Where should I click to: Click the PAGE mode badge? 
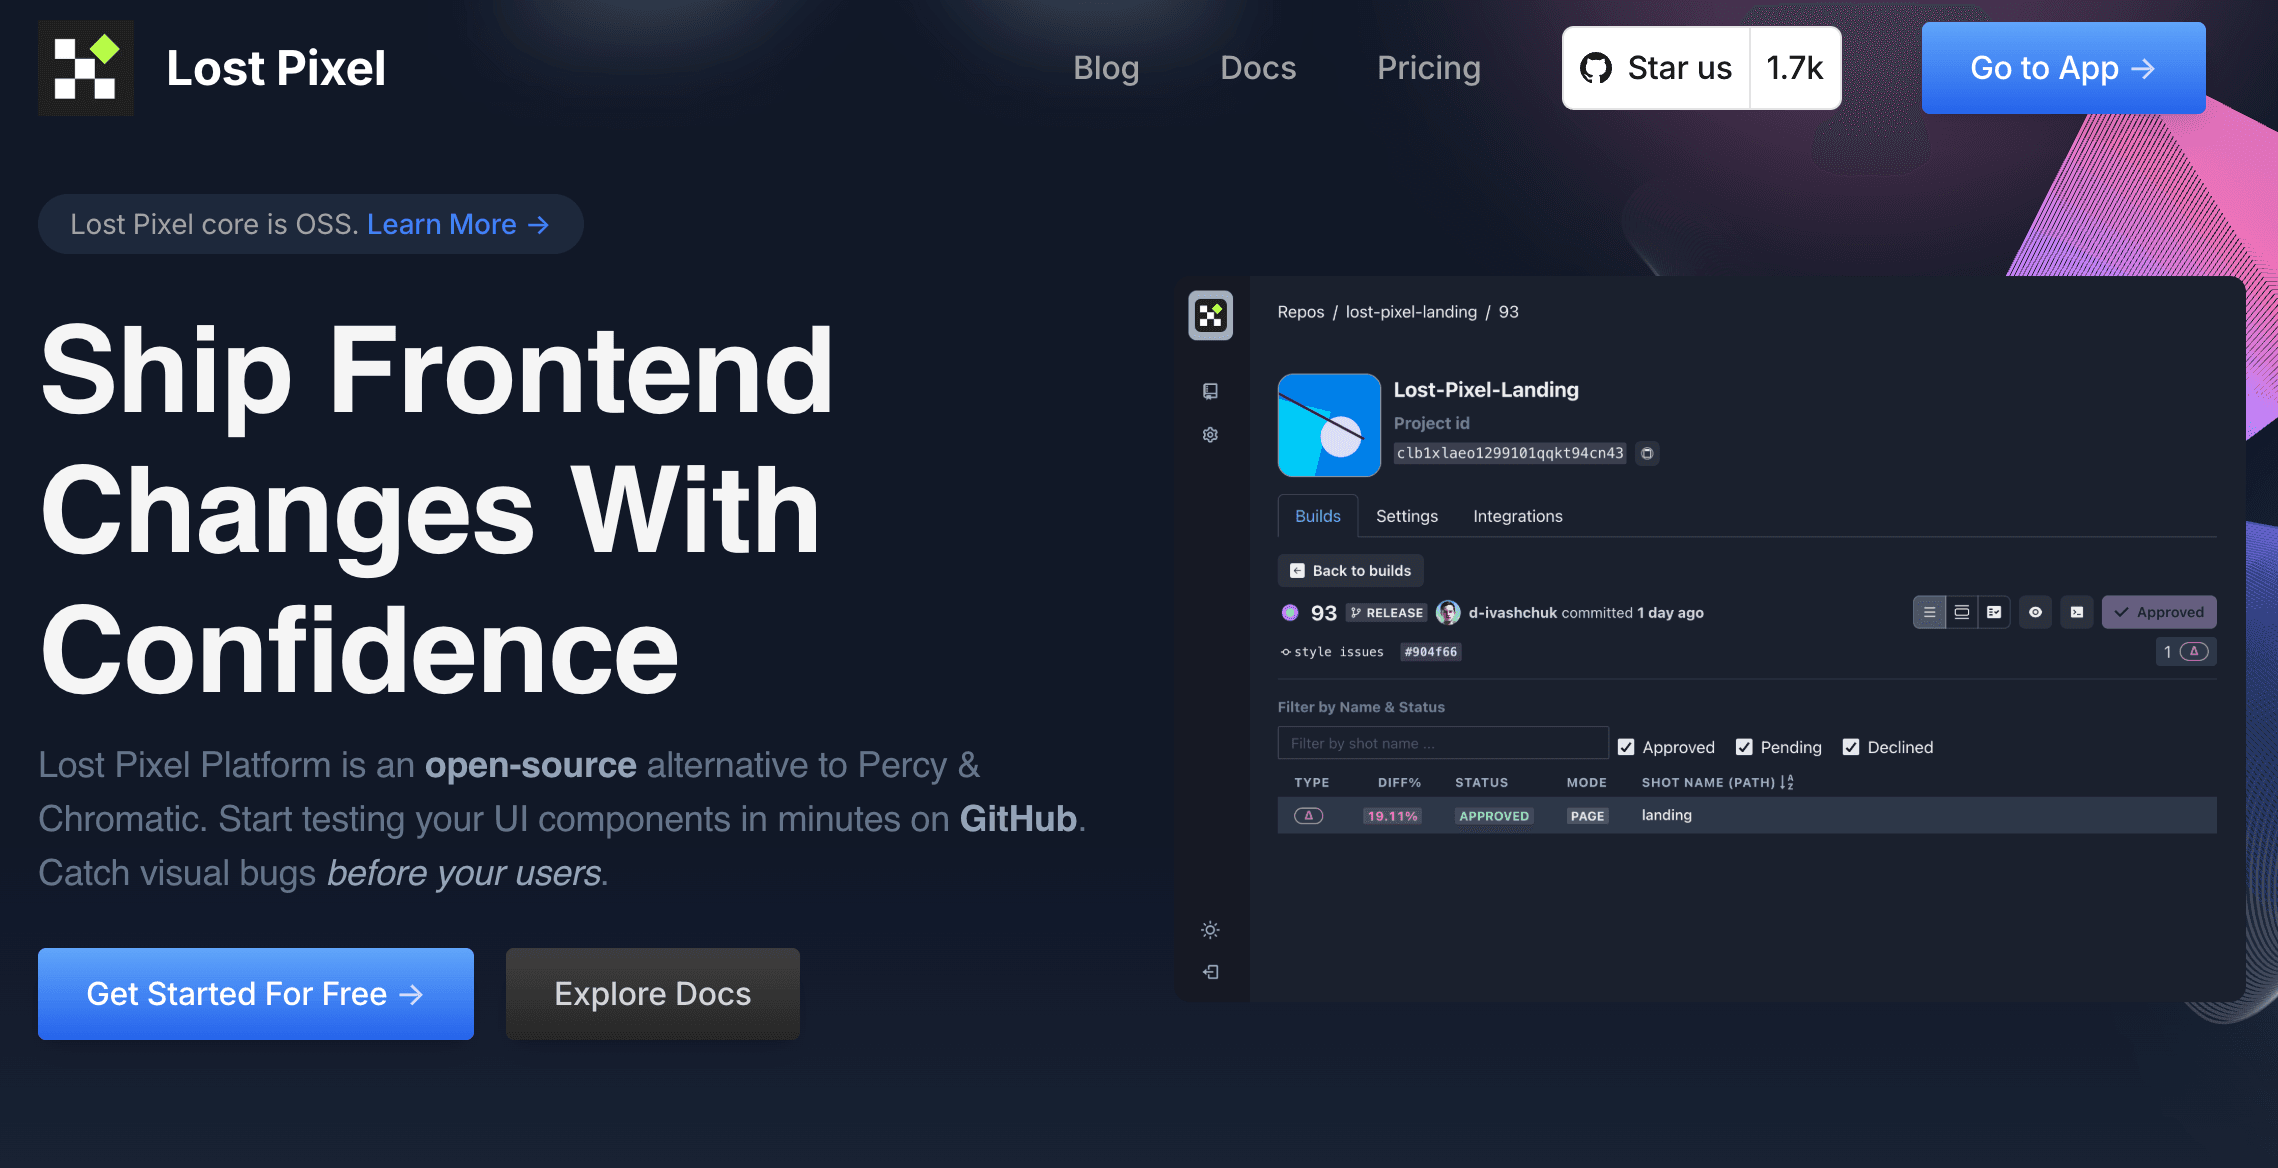pos(1587,816)
